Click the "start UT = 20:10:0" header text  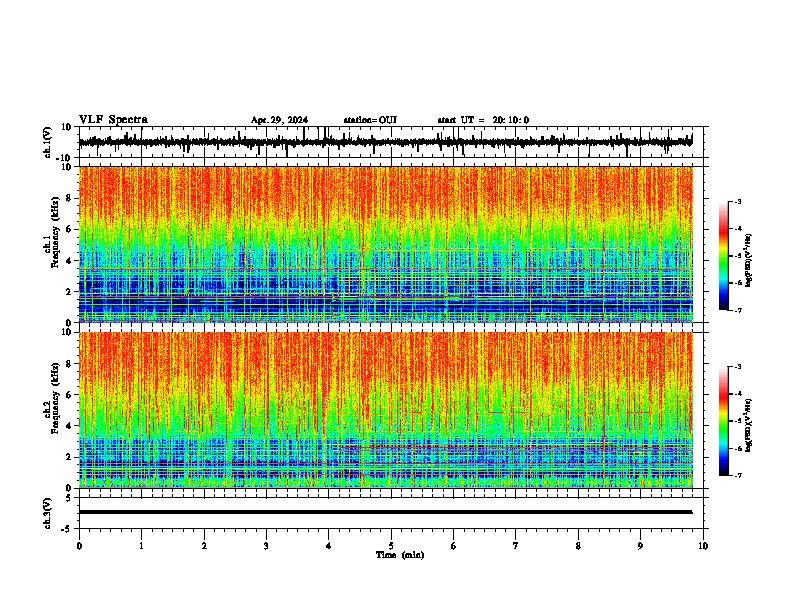click(483, 120)
